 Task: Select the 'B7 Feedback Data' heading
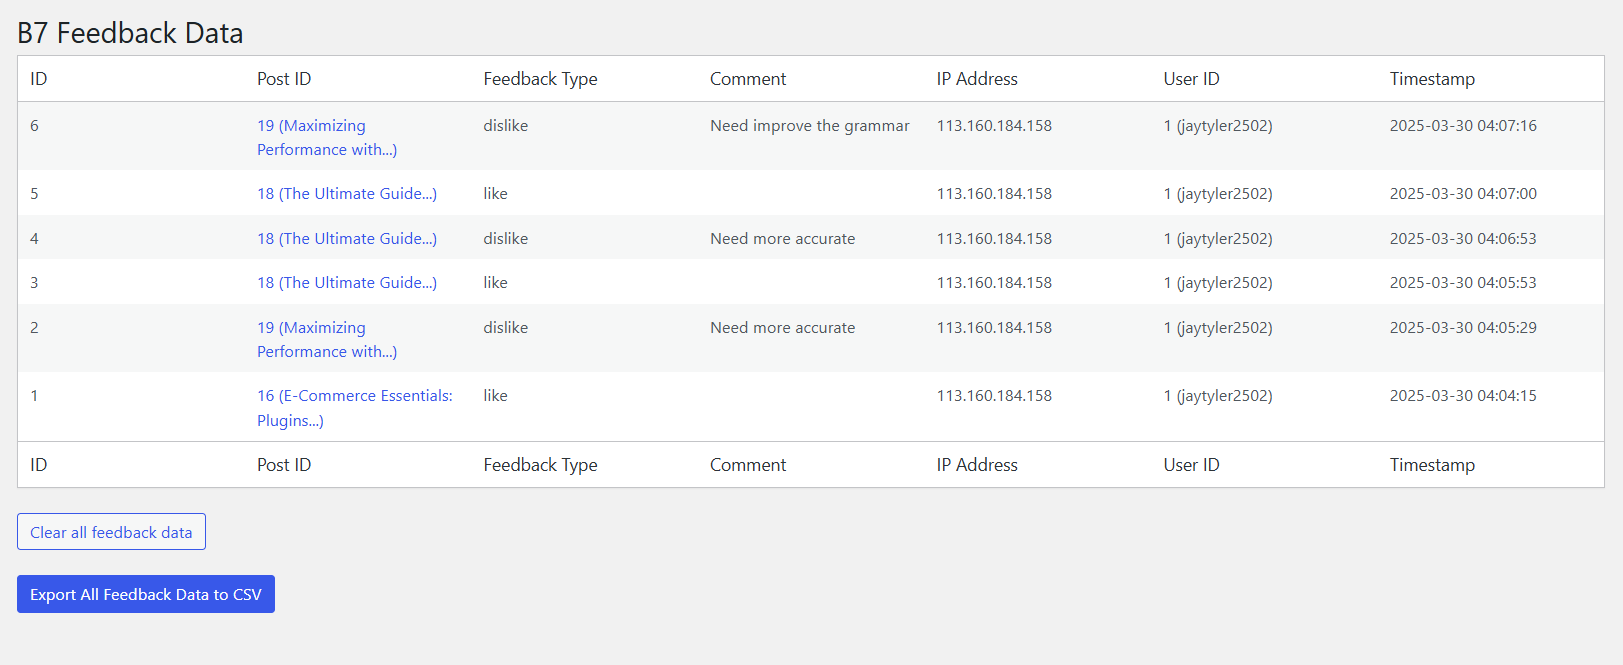point(130,33)
